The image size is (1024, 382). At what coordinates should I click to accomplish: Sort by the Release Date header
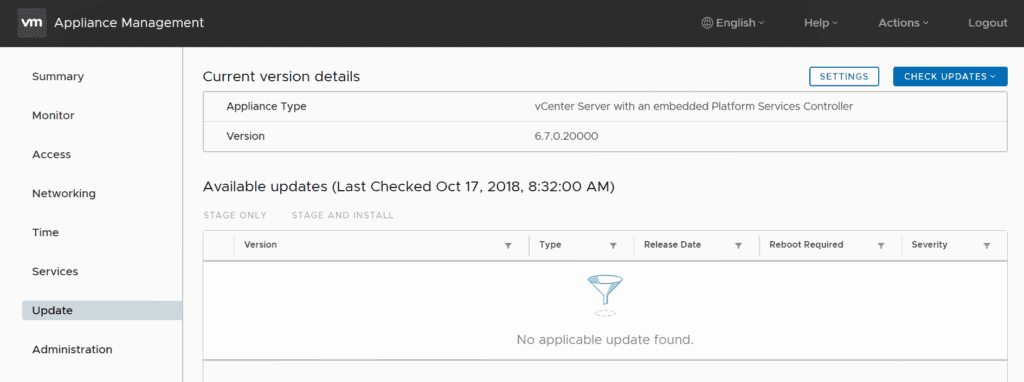673,245
